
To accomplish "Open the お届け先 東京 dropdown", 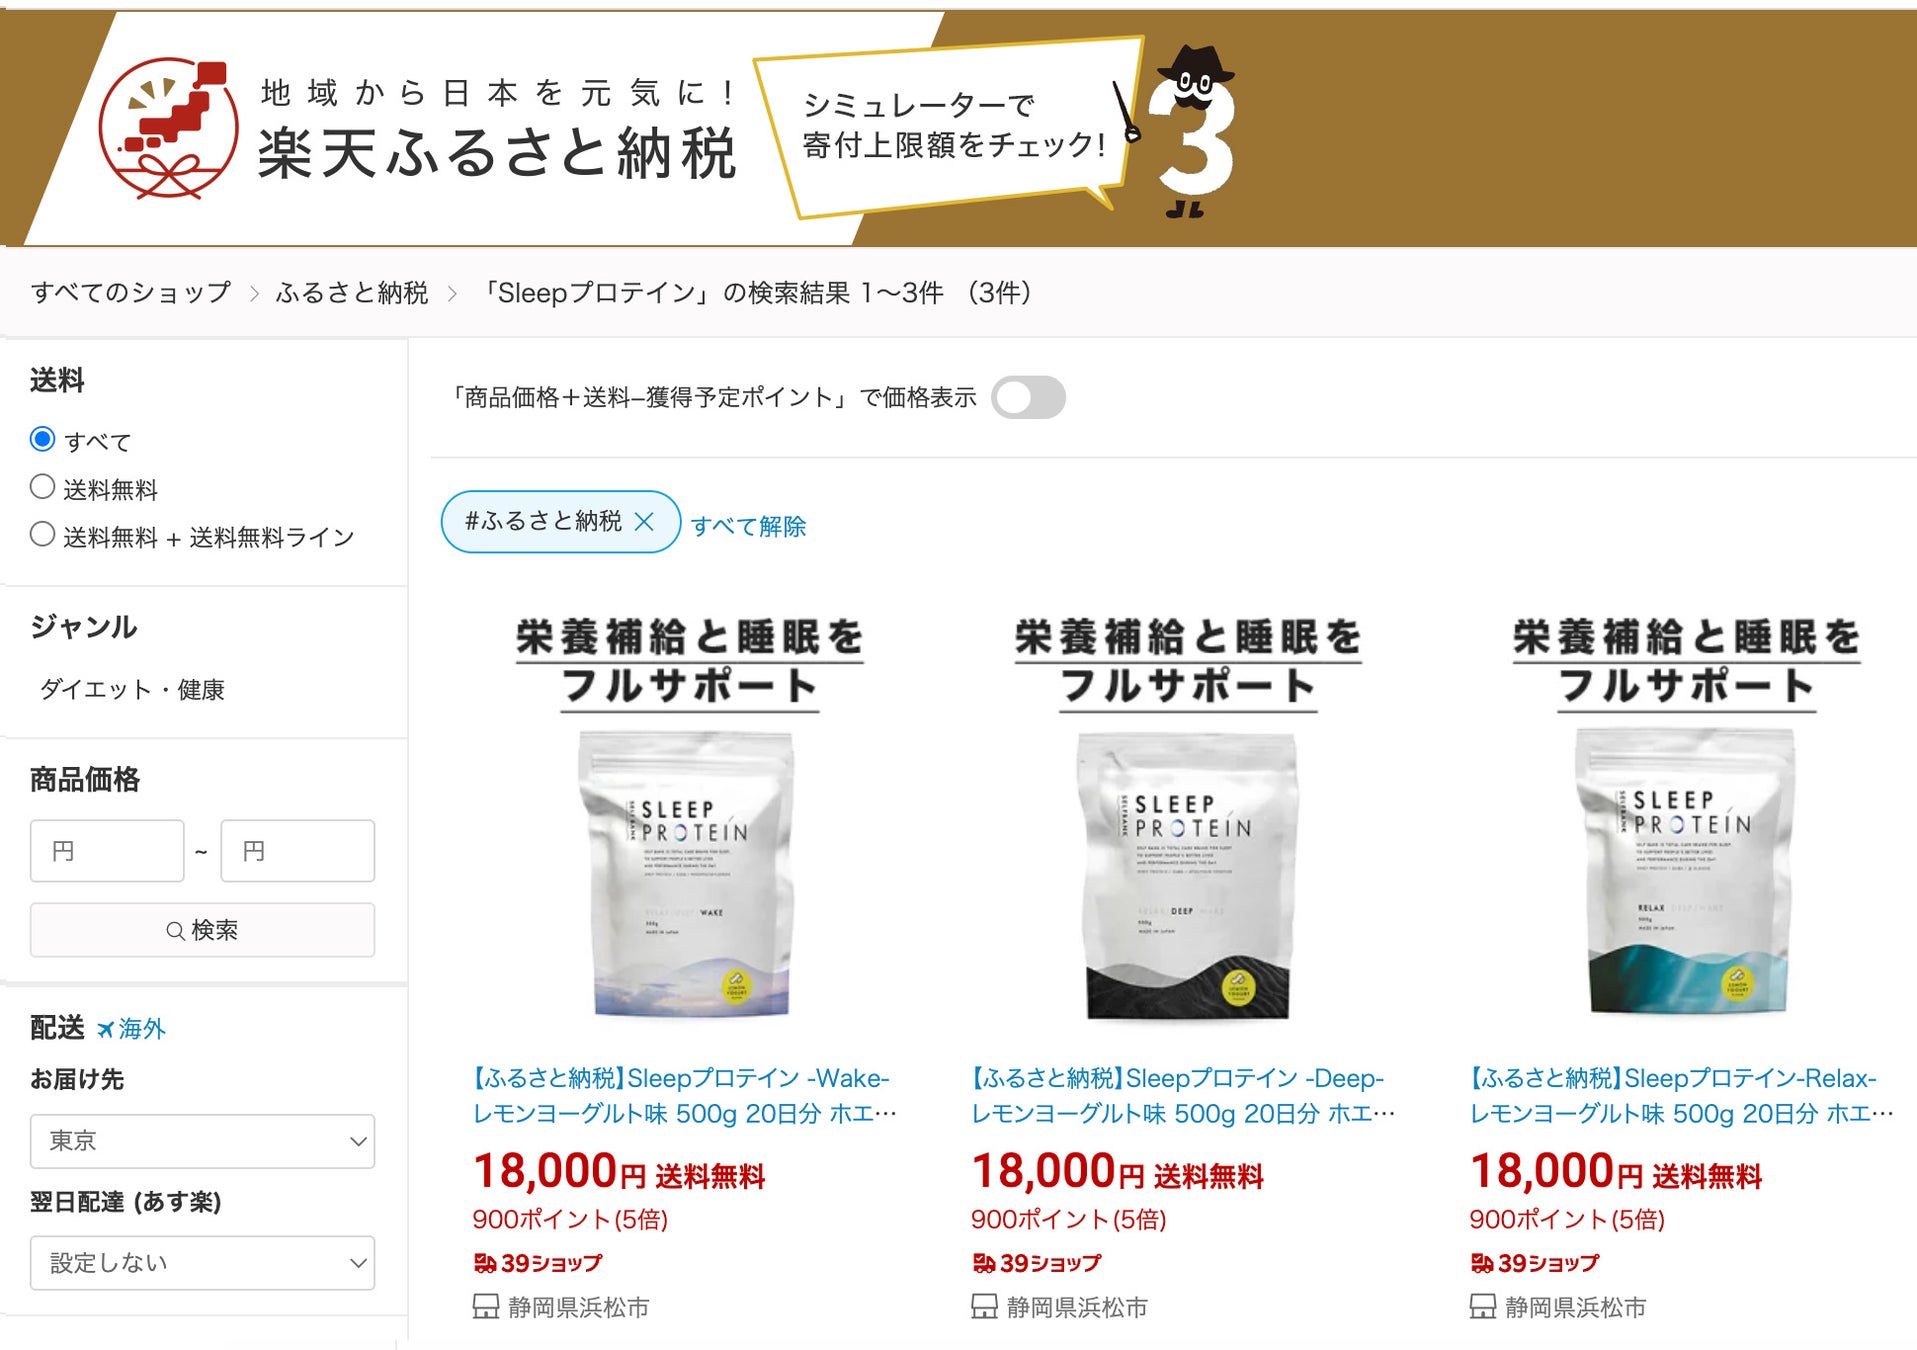I will pos(202,1141).
